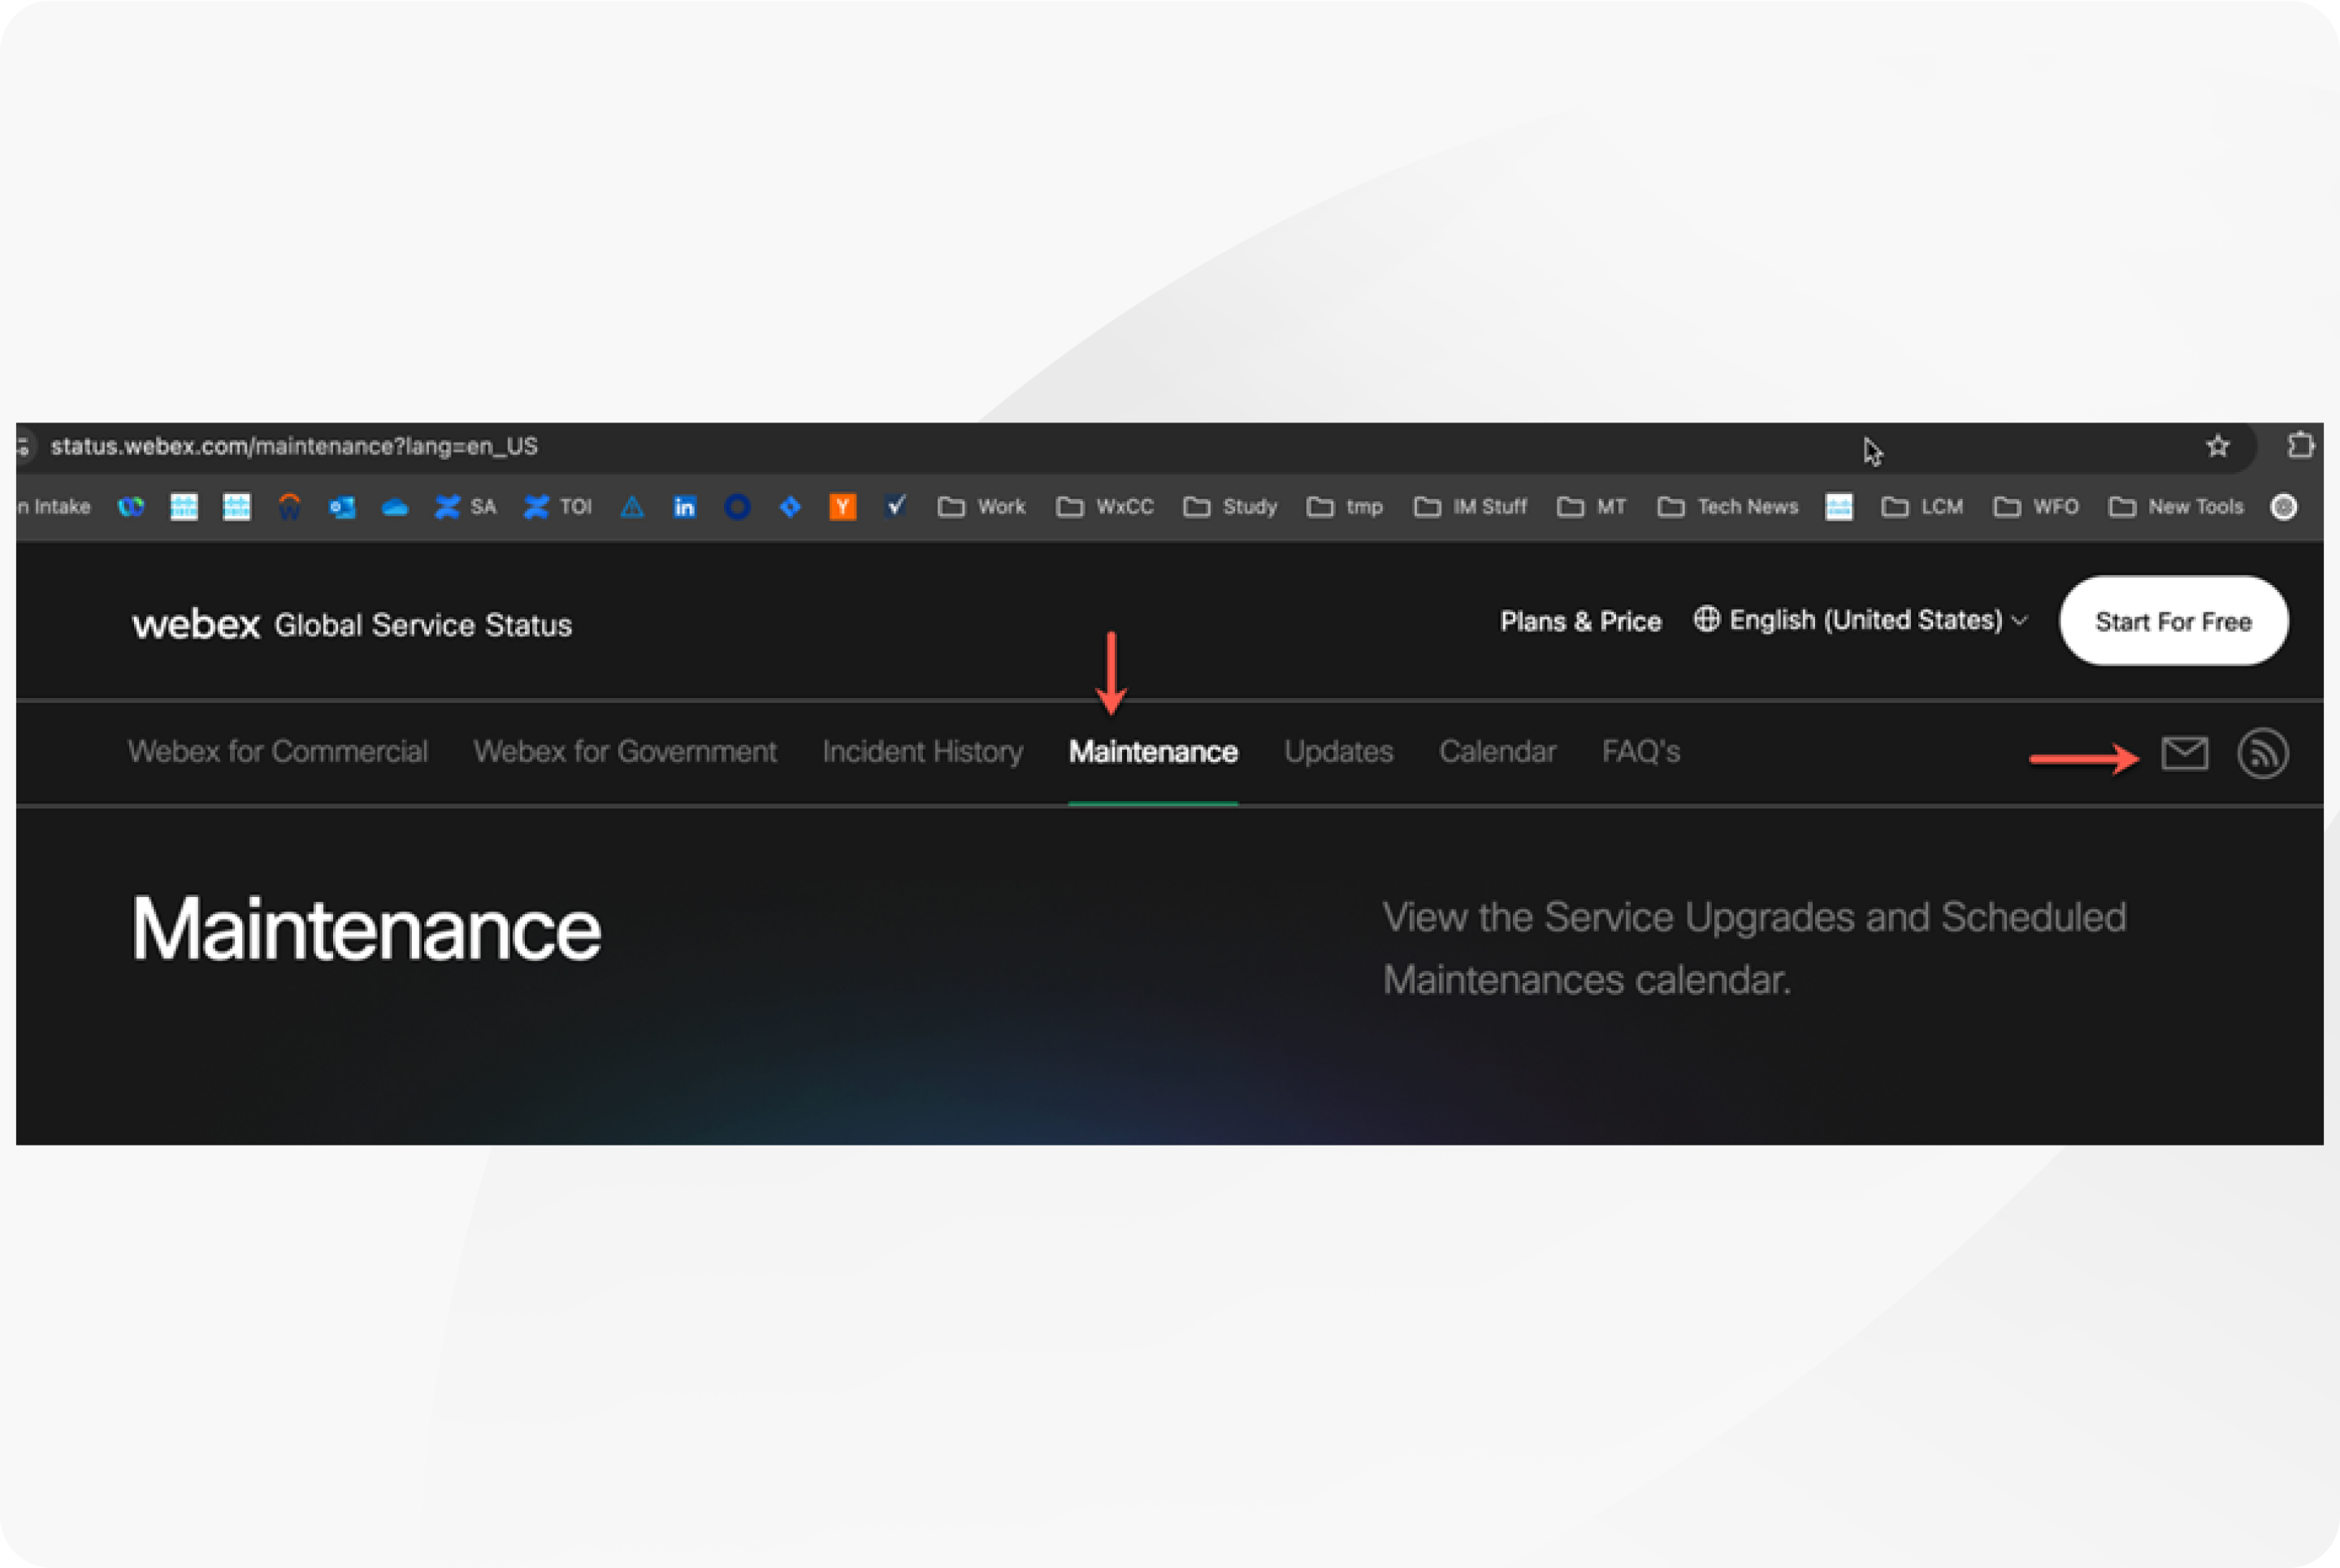
Task: Open the Calendar tab
Action: point(1497,751)
